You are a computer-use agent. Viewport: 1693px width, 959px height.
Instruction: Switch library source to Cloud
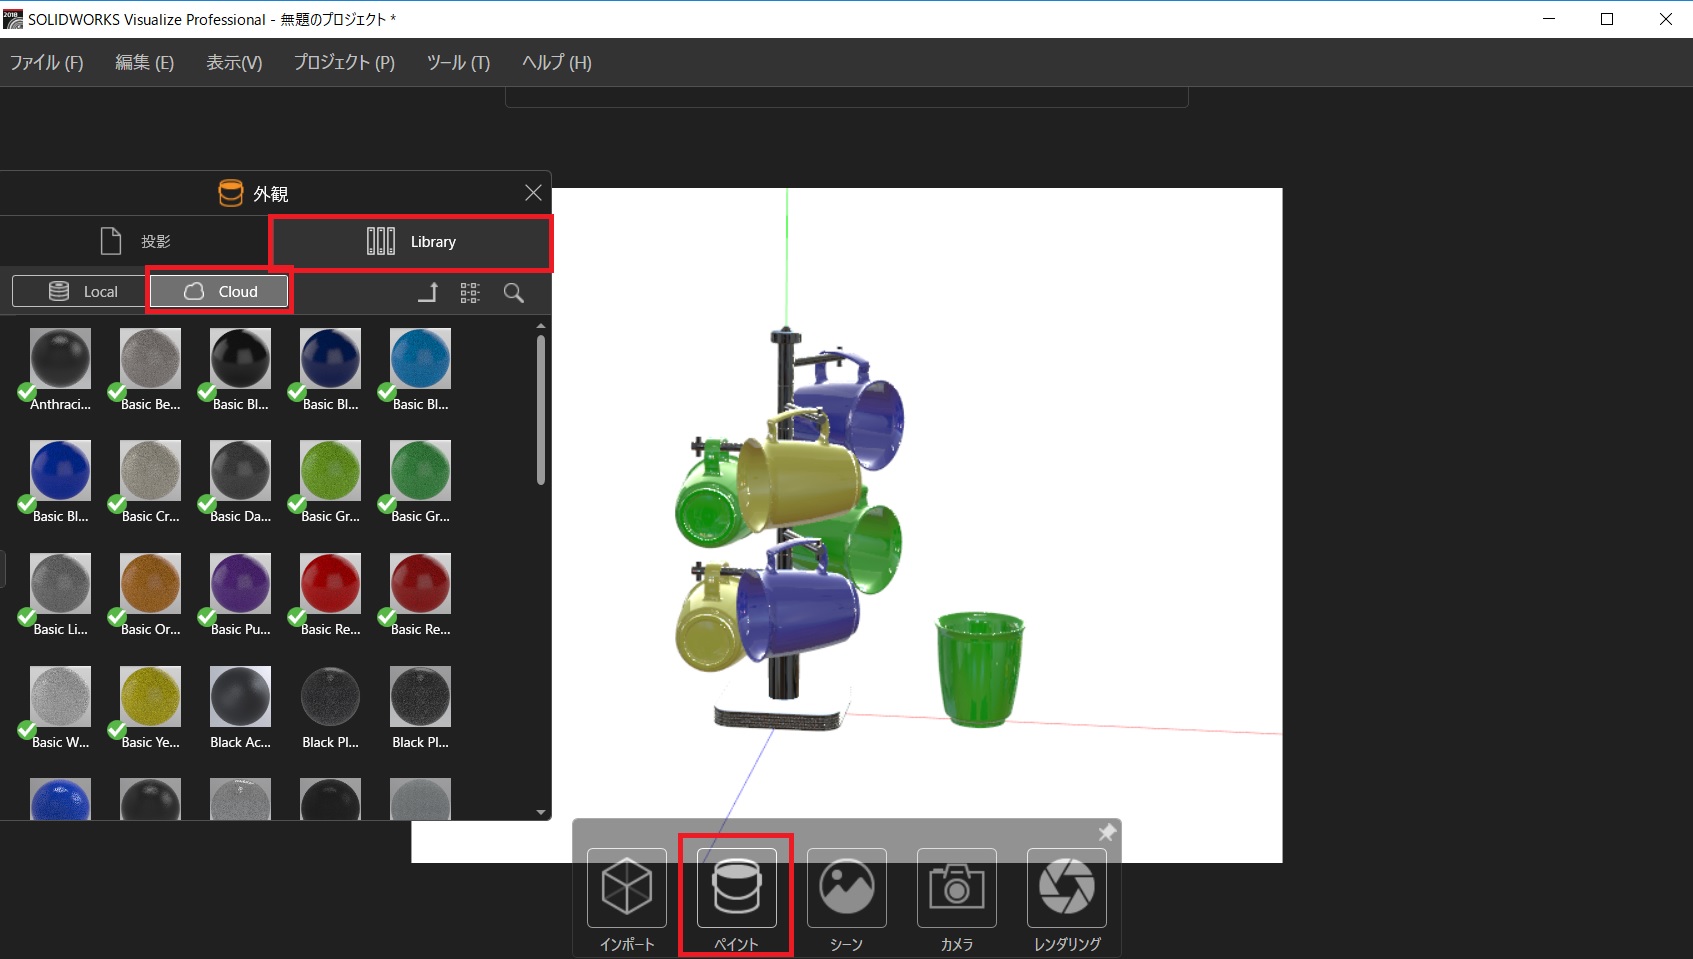click(x=220, y=291)
